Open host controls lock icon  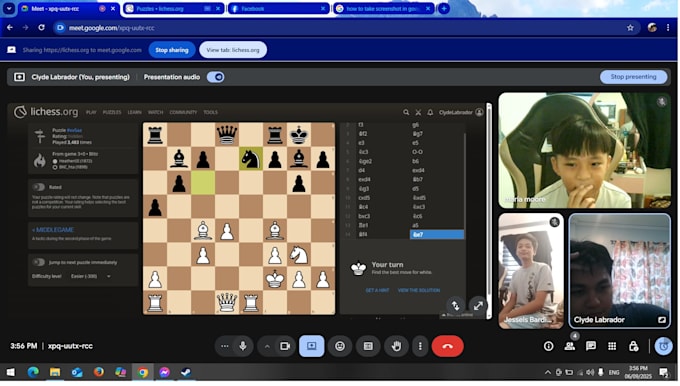(x=633, y=346)
